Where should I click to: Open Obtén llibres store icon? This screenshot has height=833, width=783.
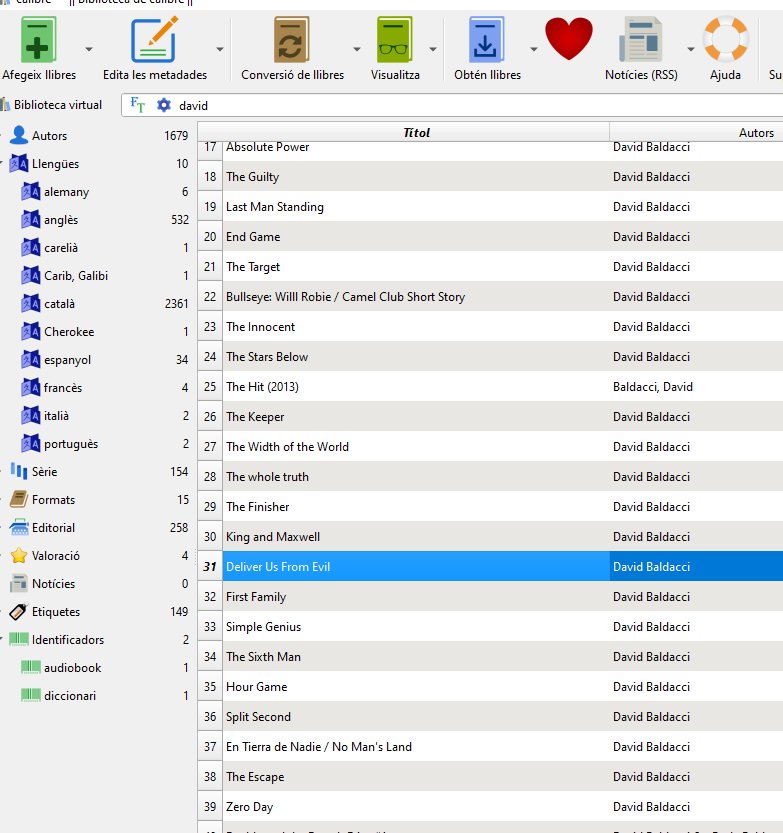tap(487, 41)
